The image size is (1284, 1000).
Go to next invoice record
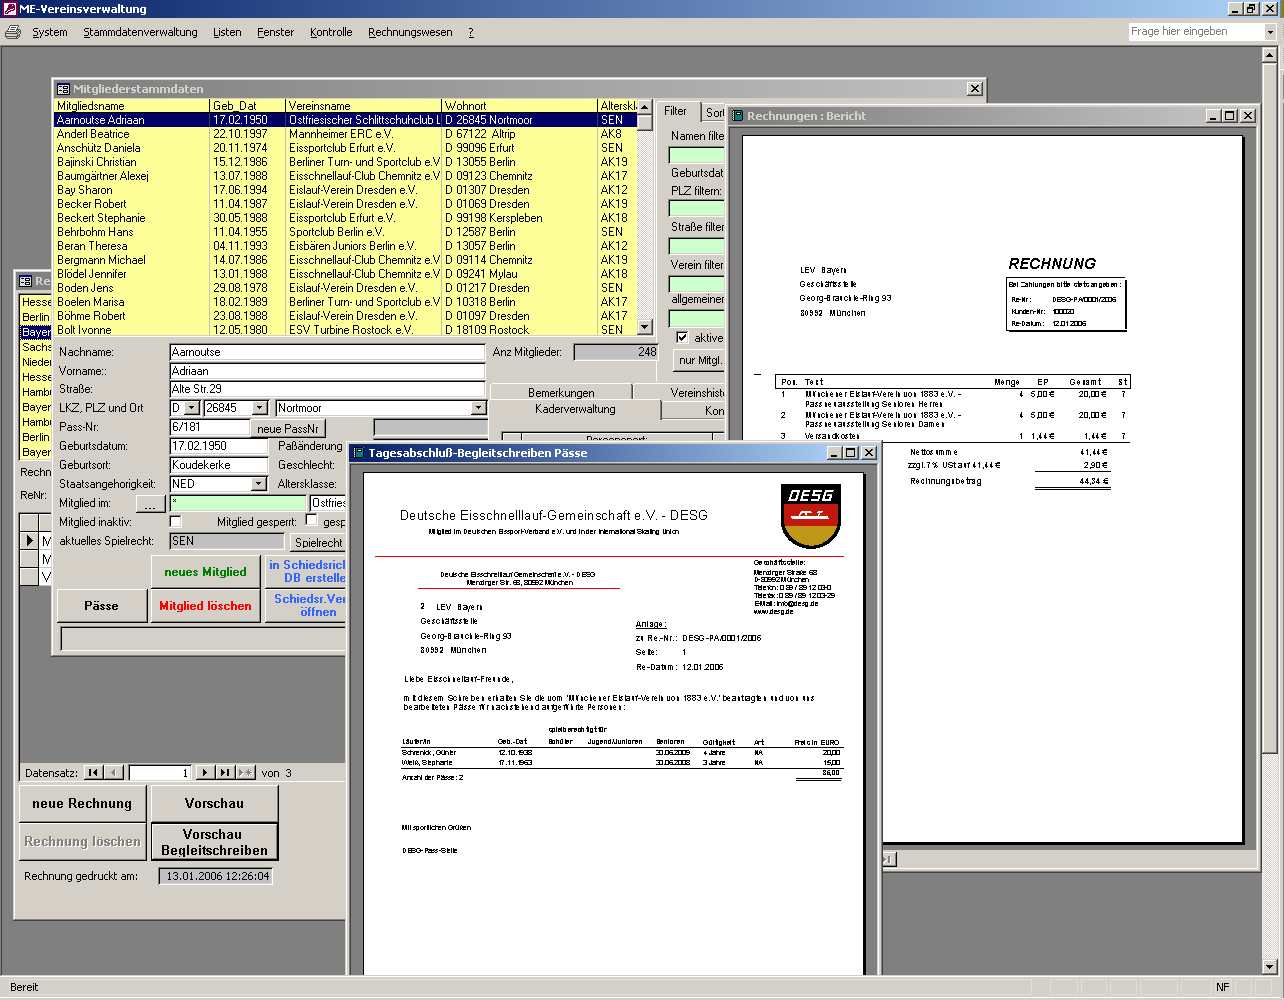click(x=204, y=773)
